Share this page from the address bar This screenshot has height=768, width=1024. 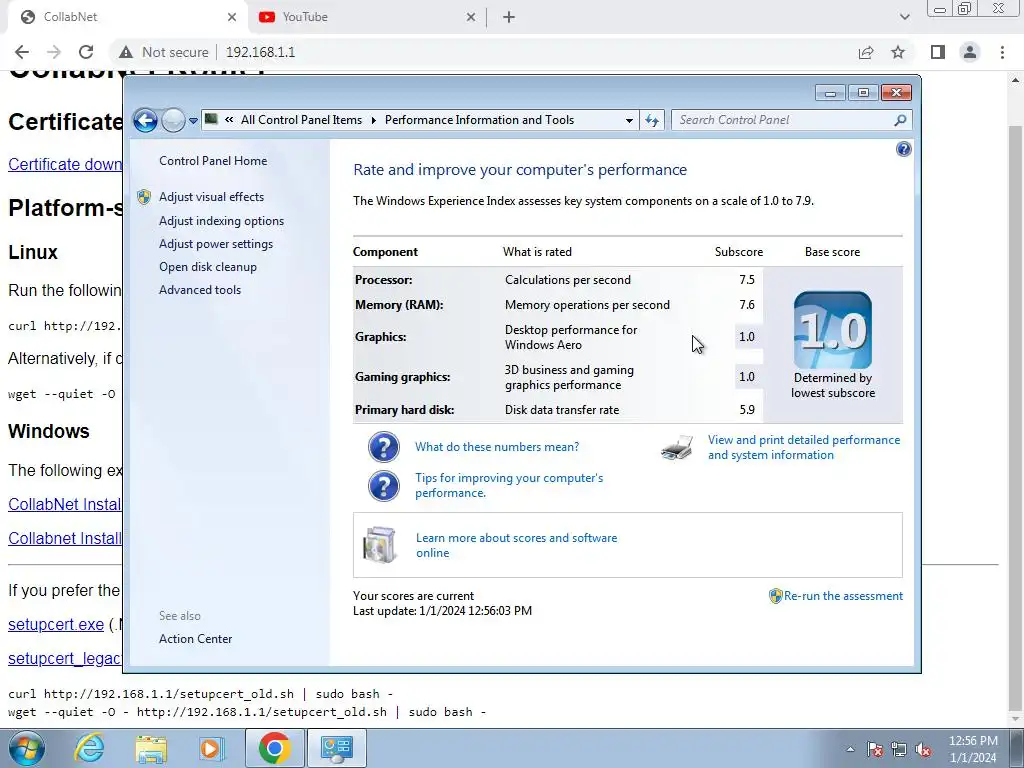pyautogui.click(x=866, y=52)
